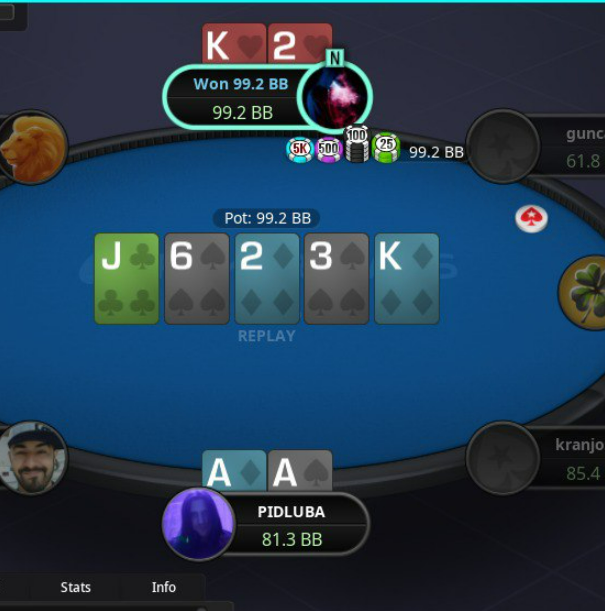Click the red PokerStars spade dealer button
This screenshot has width=605, height=611.
(531, 219)
